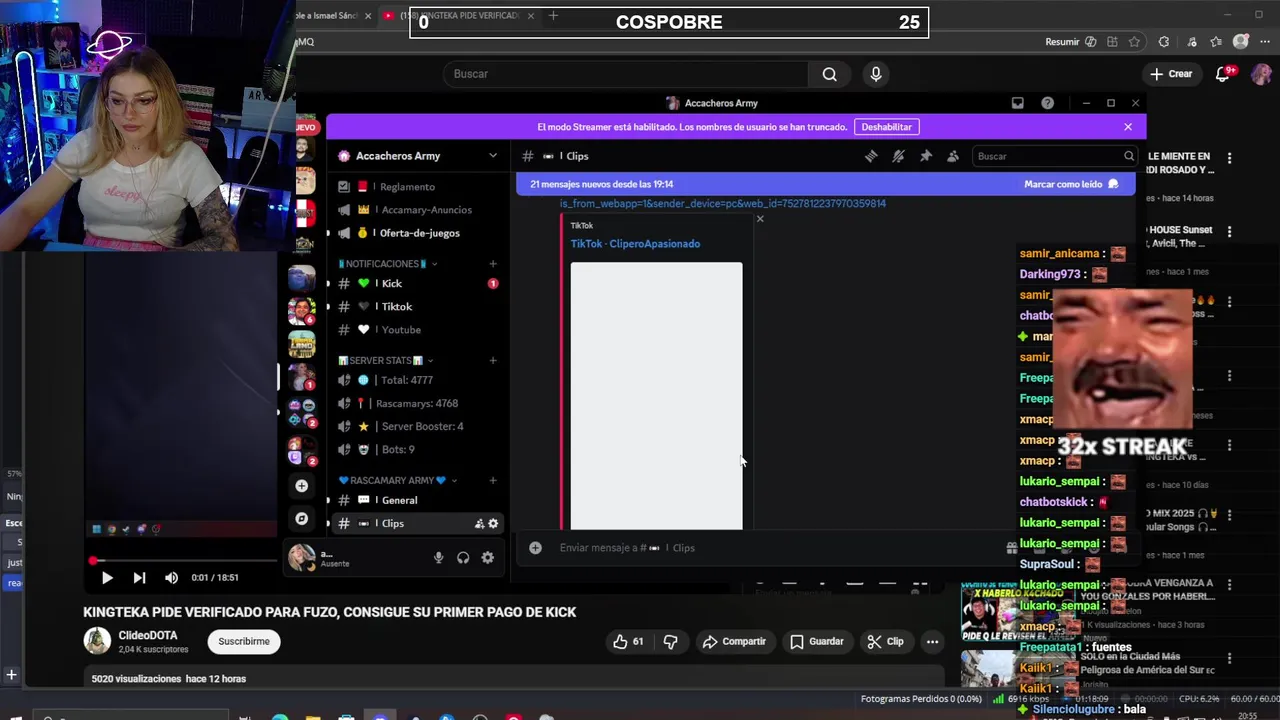Viewport: 1280px width, 720px height.
Task: Play the YouTube video
Action: tap(107, 578)
